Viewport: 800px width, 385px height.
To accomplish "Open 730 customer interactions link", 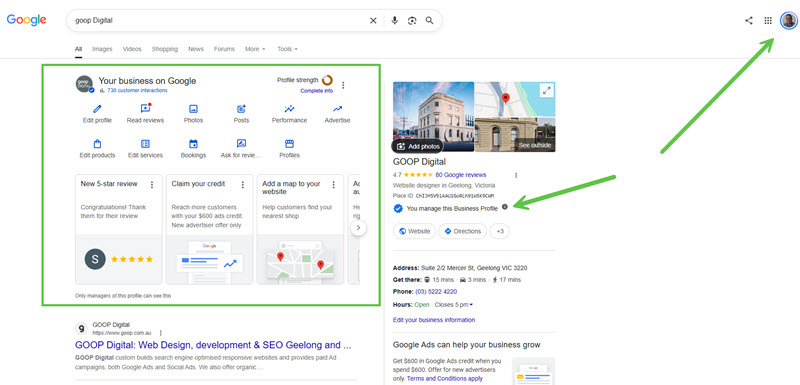I will tap(137, 90).
